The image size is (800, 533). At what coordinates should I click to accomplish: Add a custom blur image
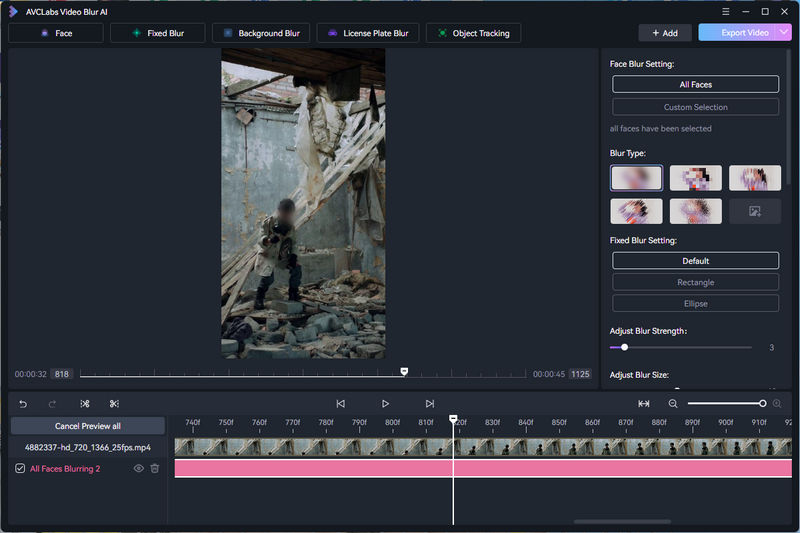[755, 211]
